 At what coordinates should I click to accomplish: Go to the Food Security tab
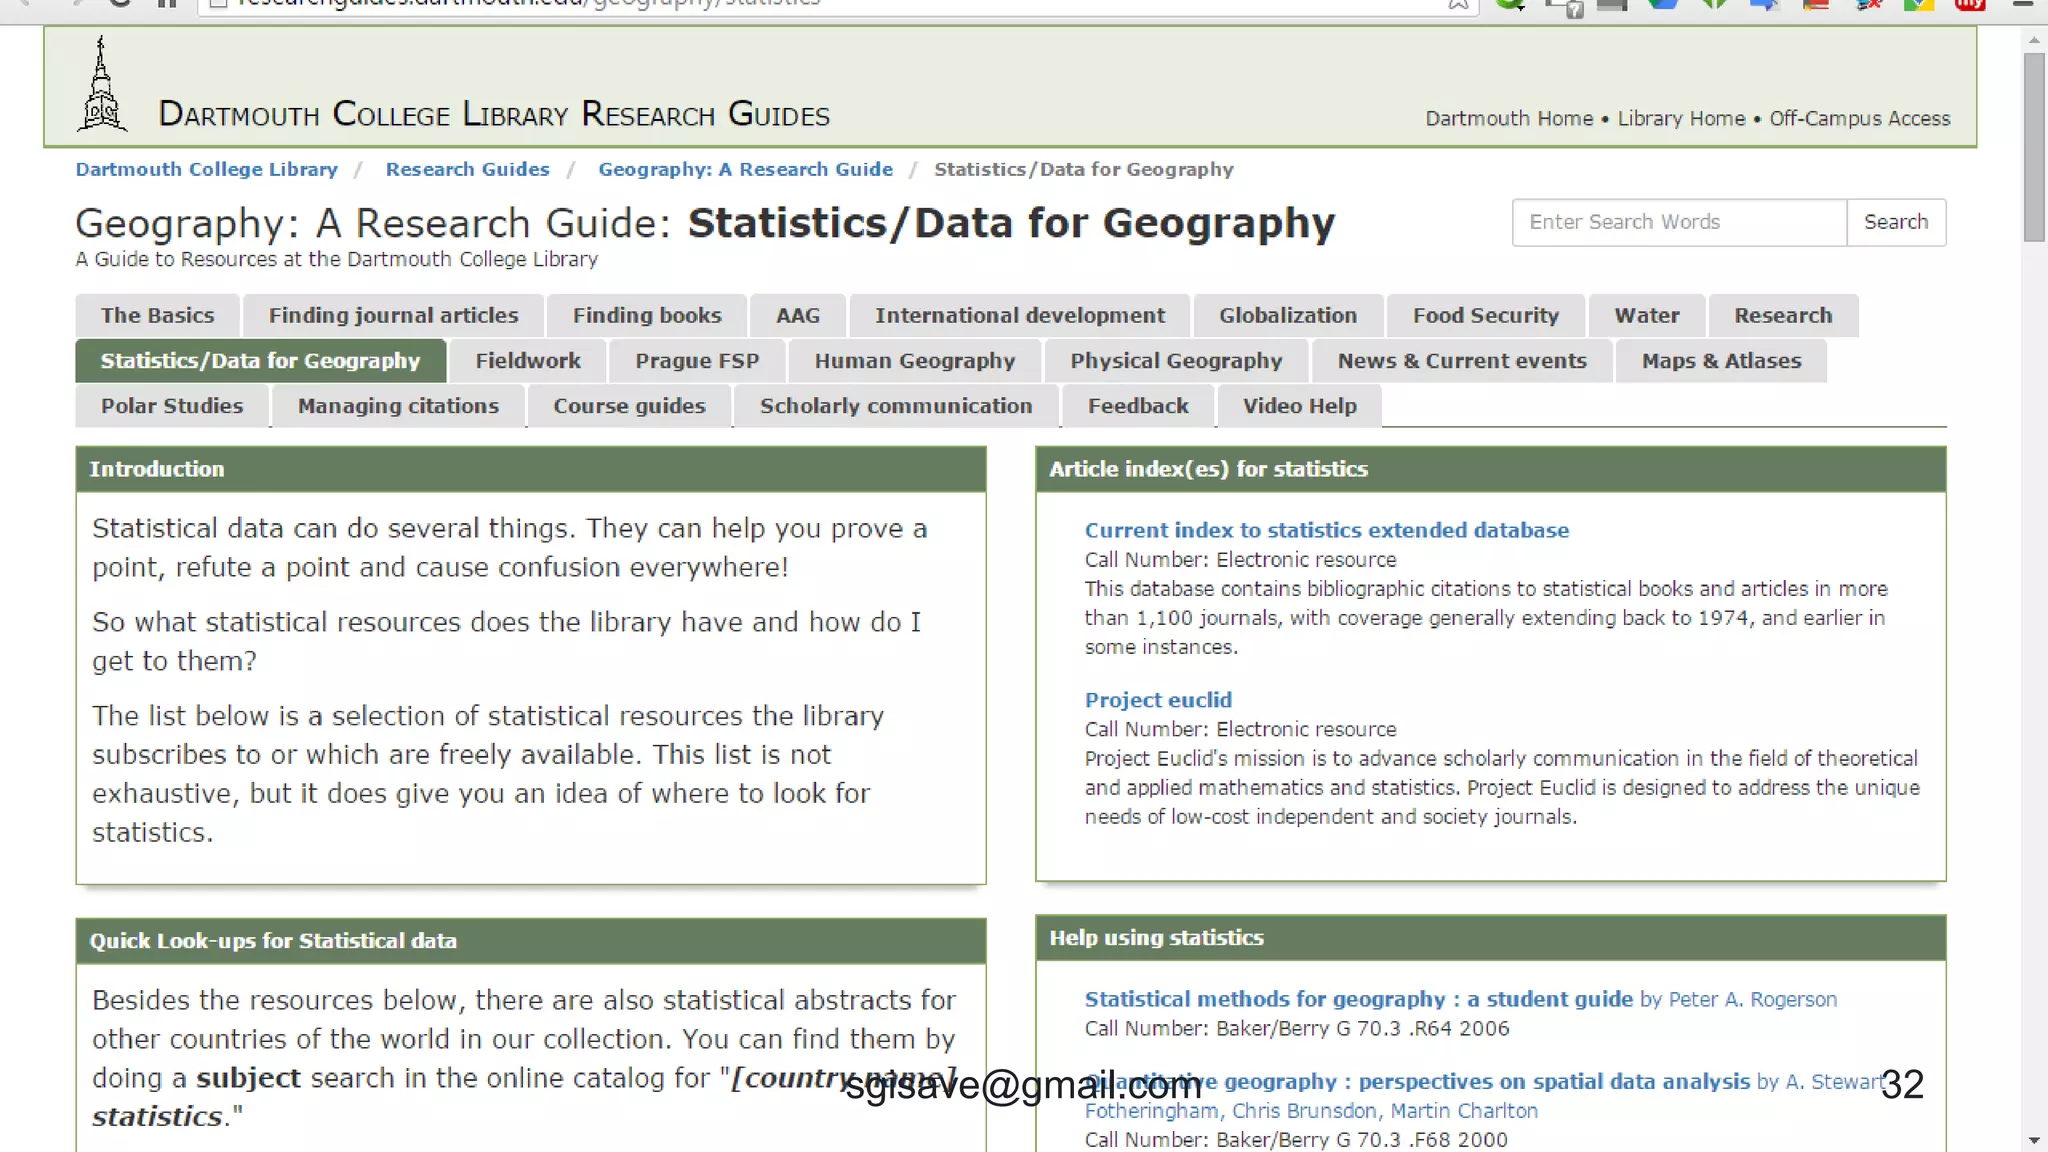coord(1485,316)
